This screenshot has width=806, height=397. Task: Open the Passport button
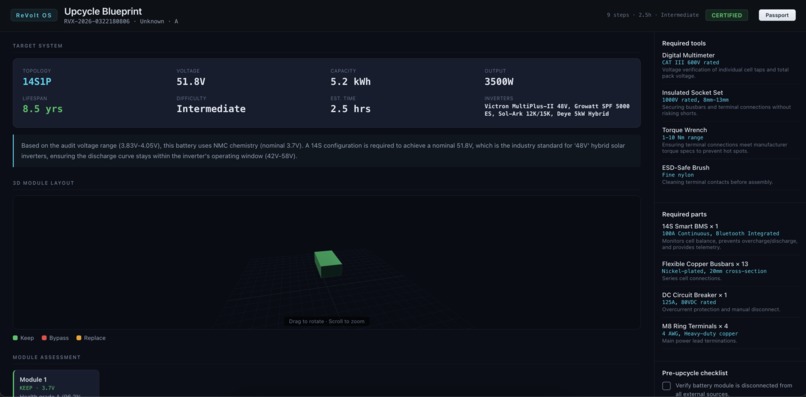point(777,15)
